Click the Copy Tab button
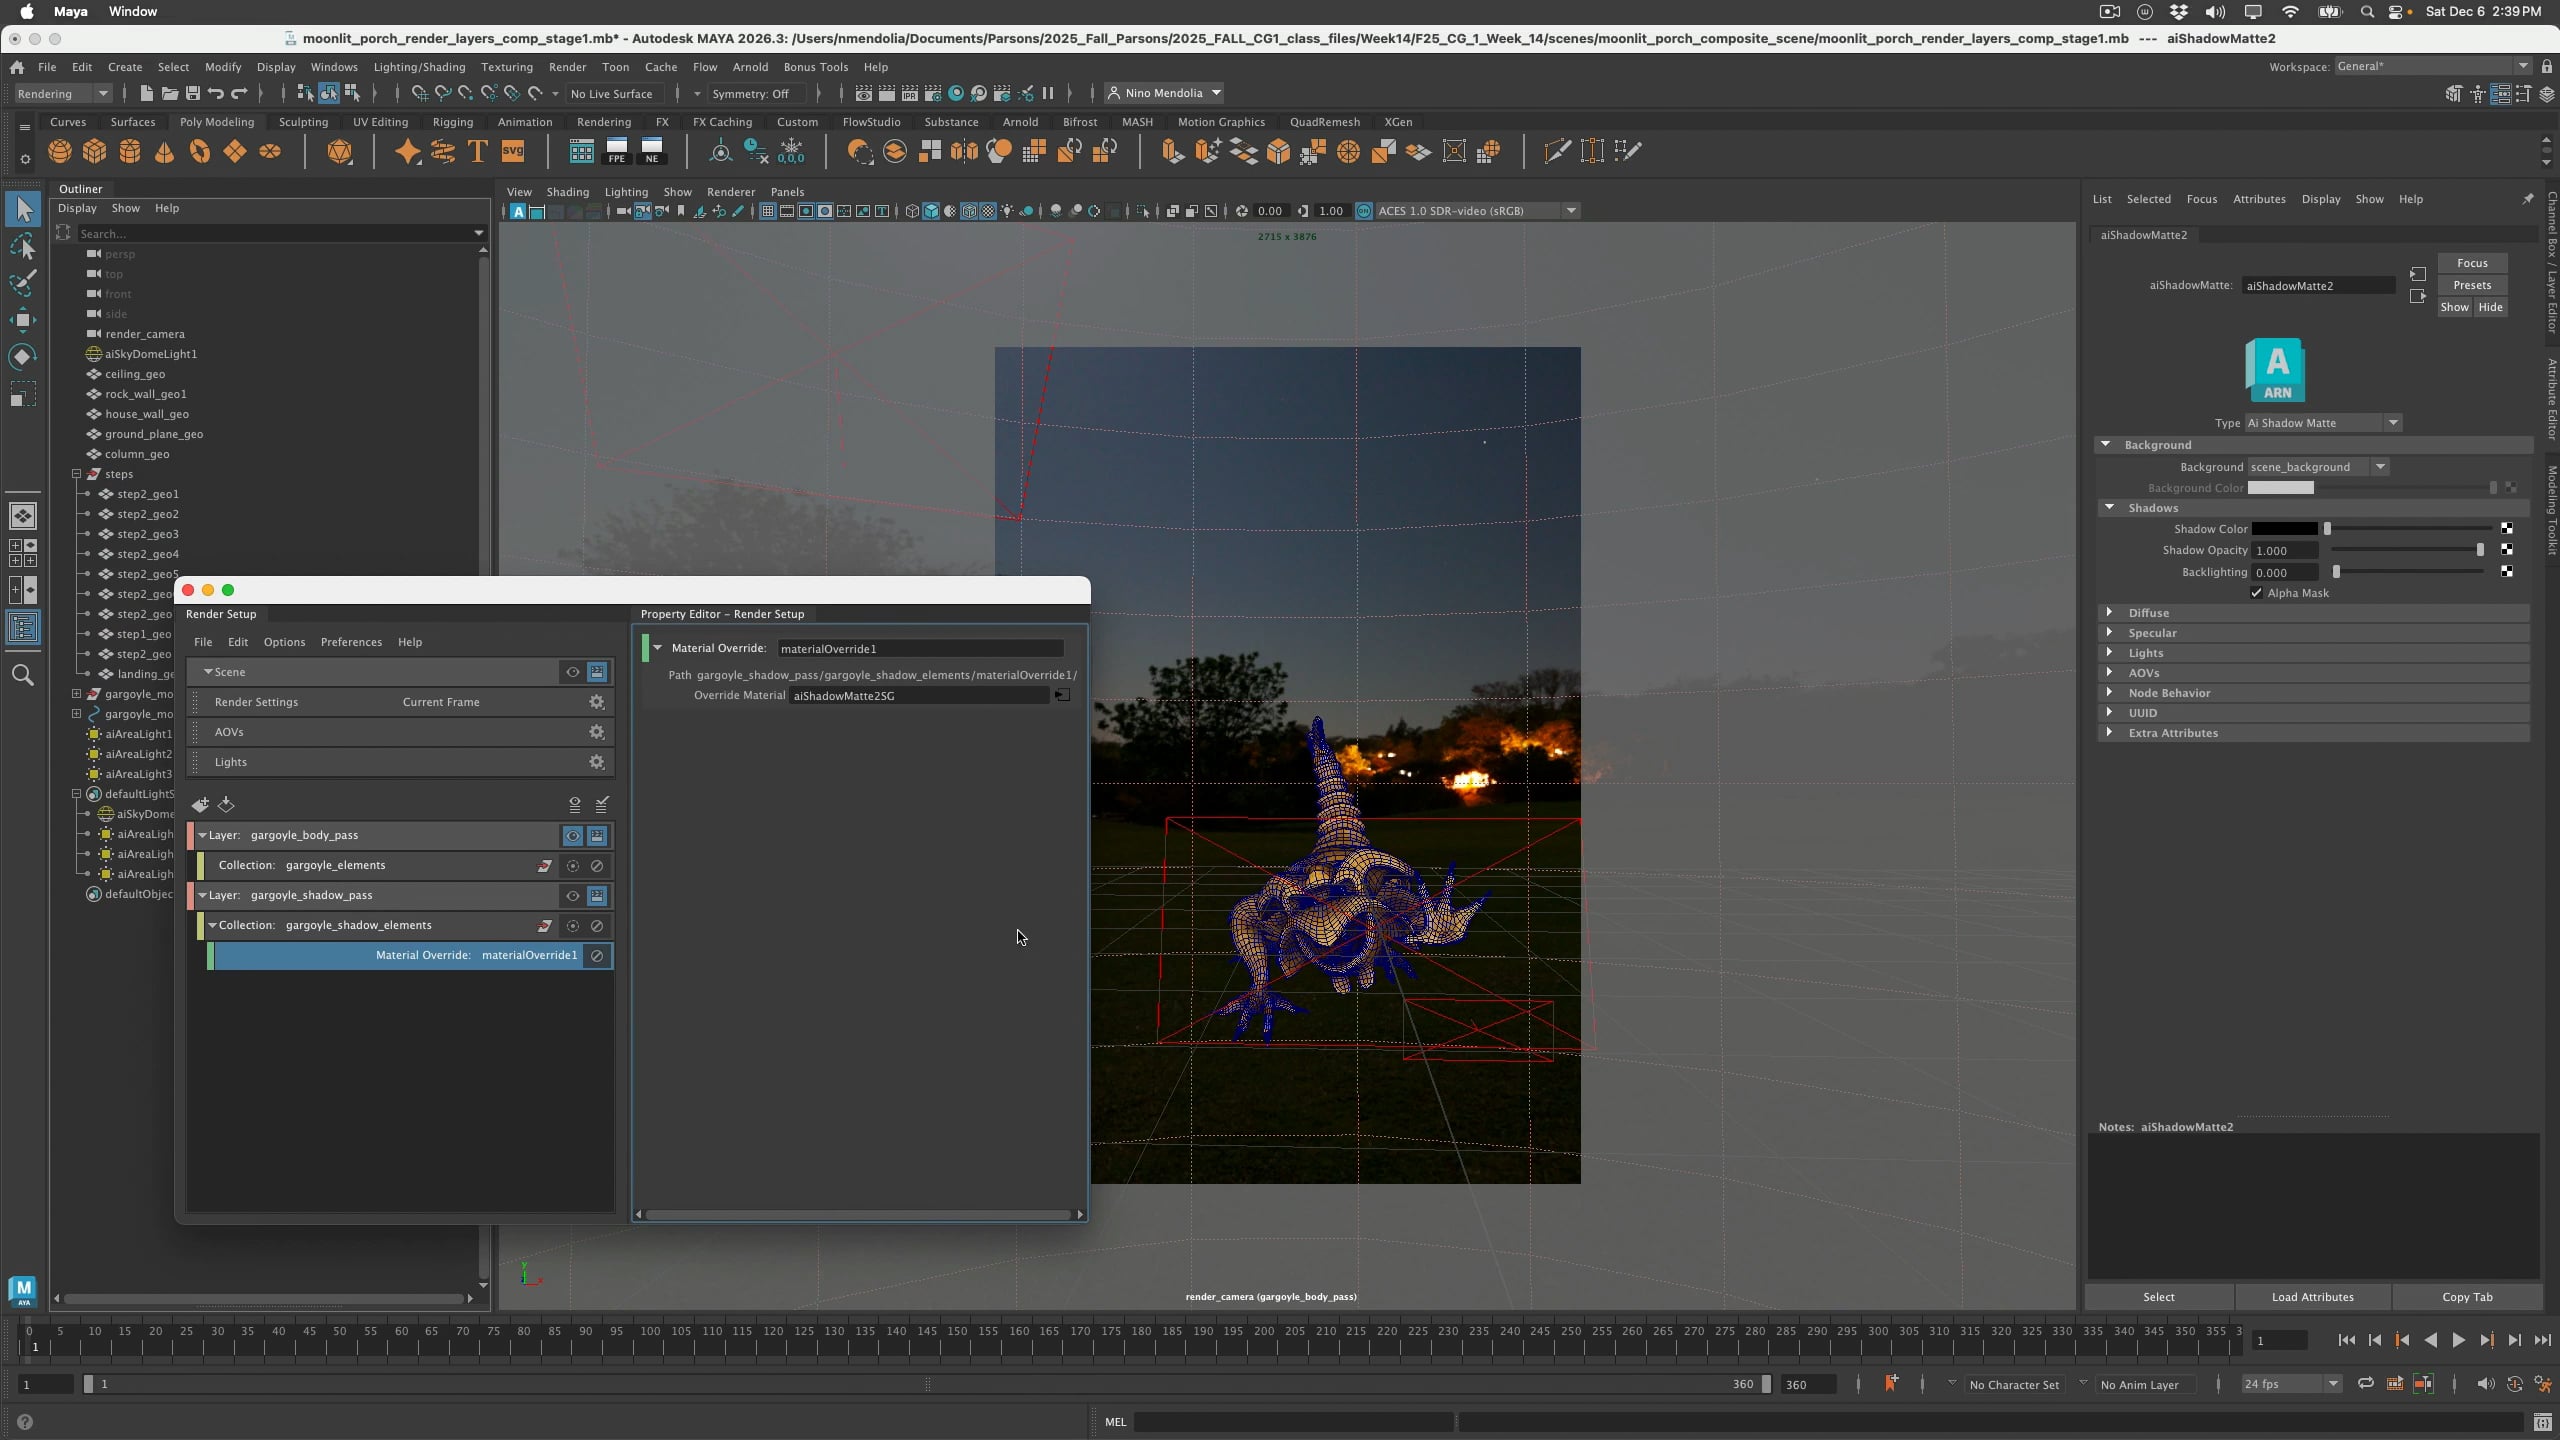This screenshot has width=2560, height=1440. pos(2467,1297)
